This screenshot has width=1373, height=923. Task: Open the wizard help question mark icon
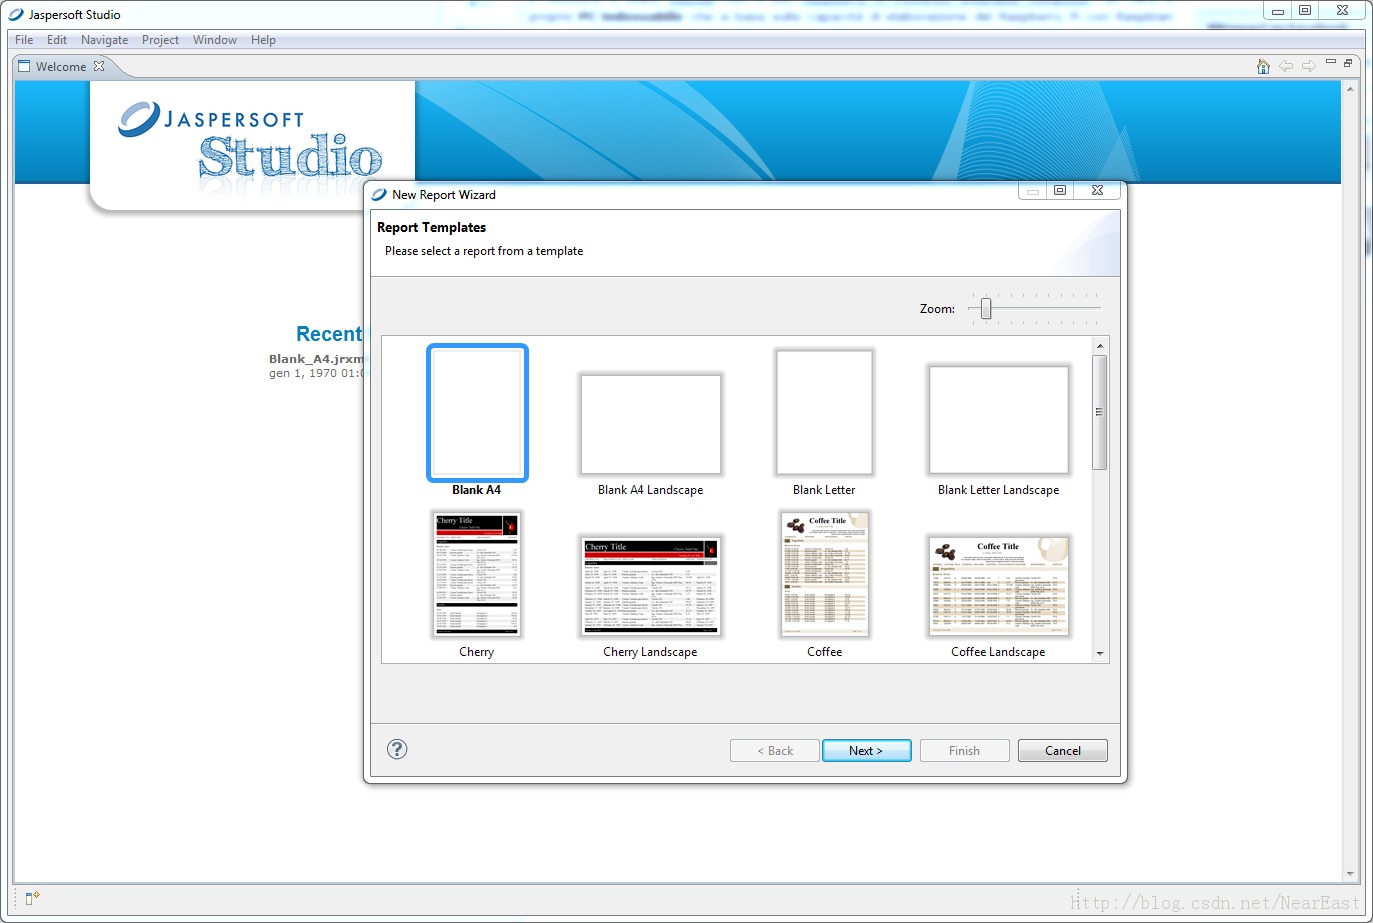397,749
